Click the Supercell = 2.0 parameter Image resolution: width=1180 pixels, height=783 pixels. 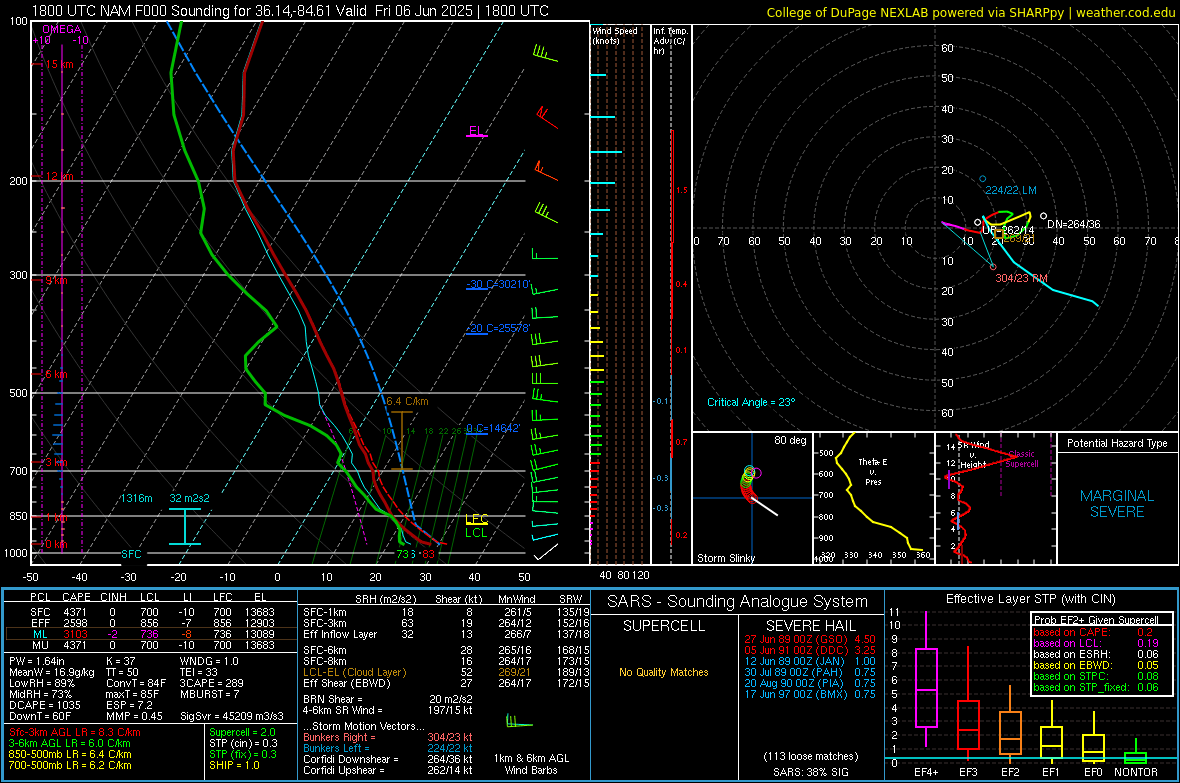point(242,732)
